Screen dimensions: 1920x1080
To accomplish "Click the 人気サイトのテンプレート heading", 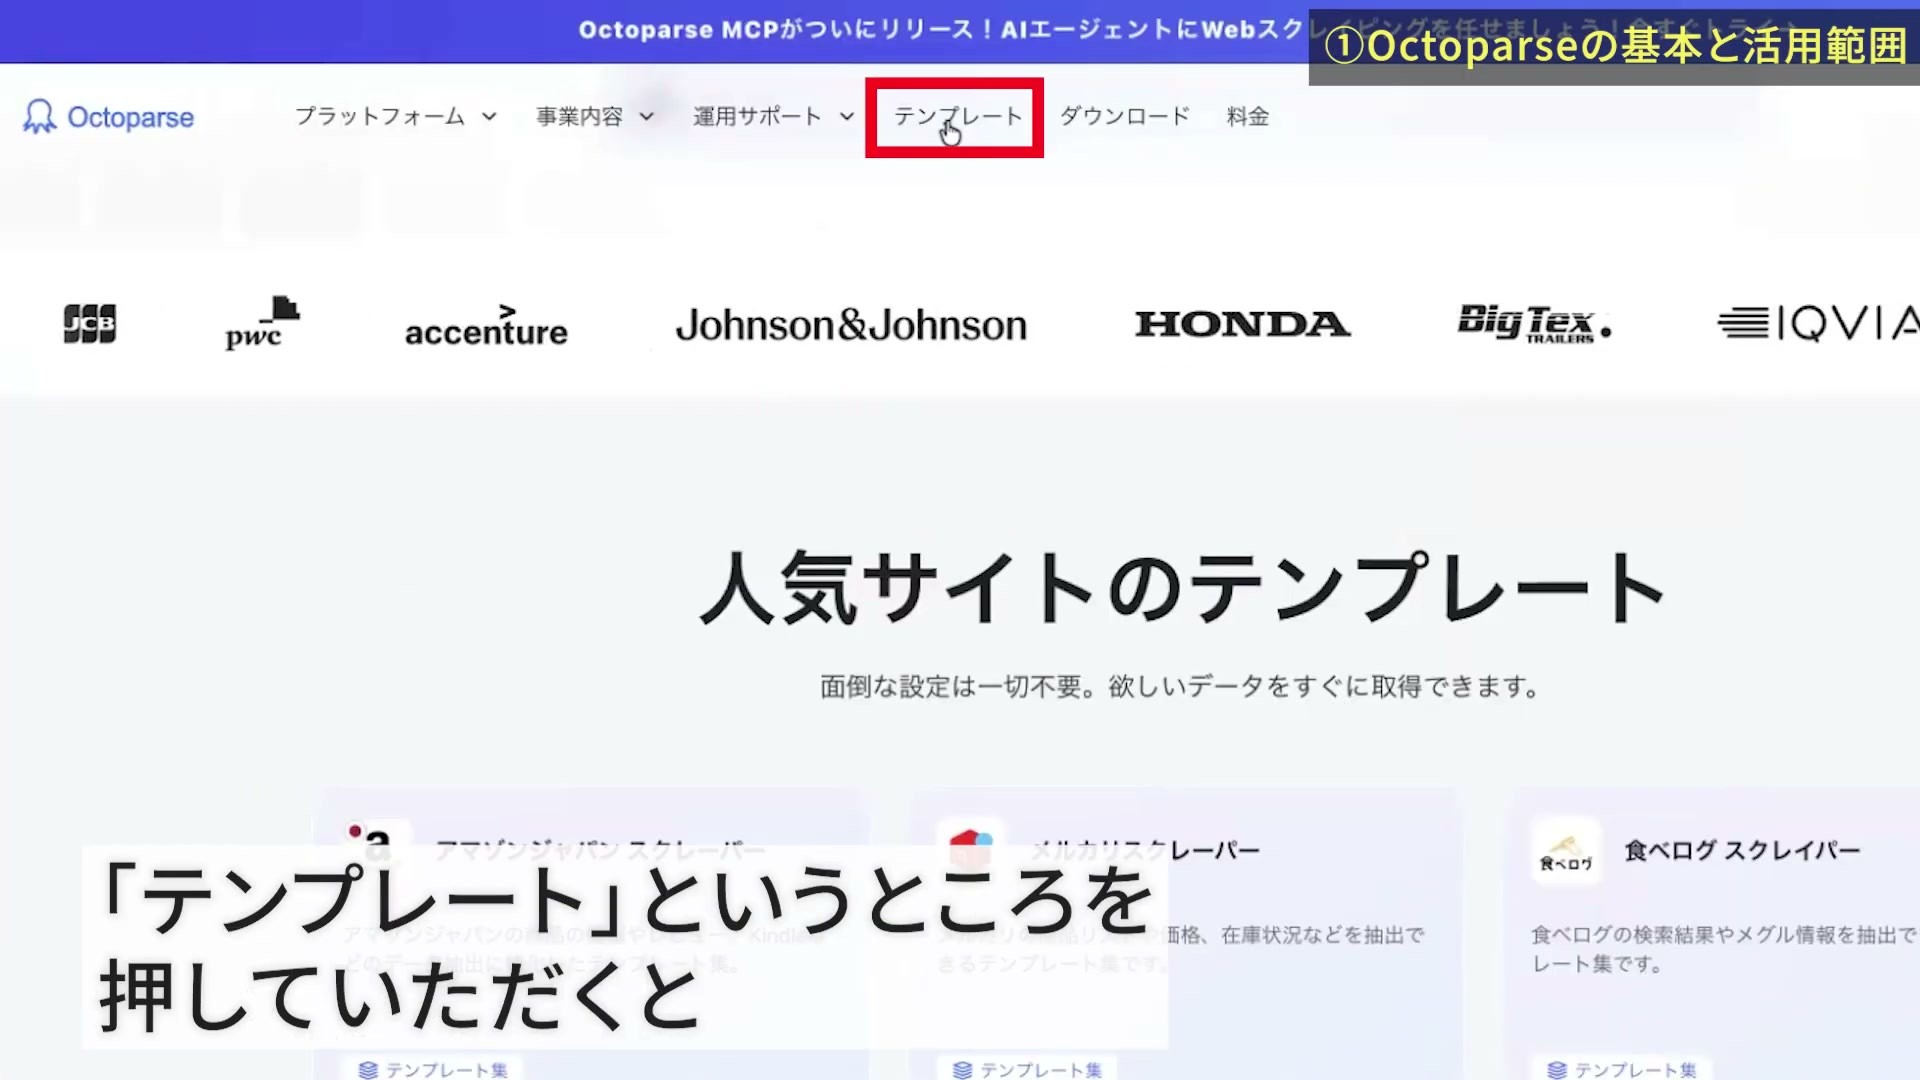I will (x=1181, y=588).
